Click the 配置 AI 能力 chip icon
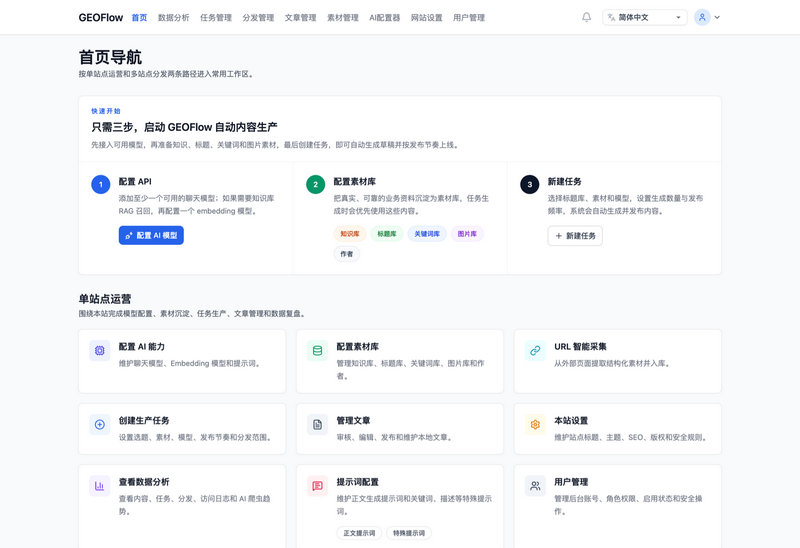Viewport: 800px width, 548px height. click(99, 351)
